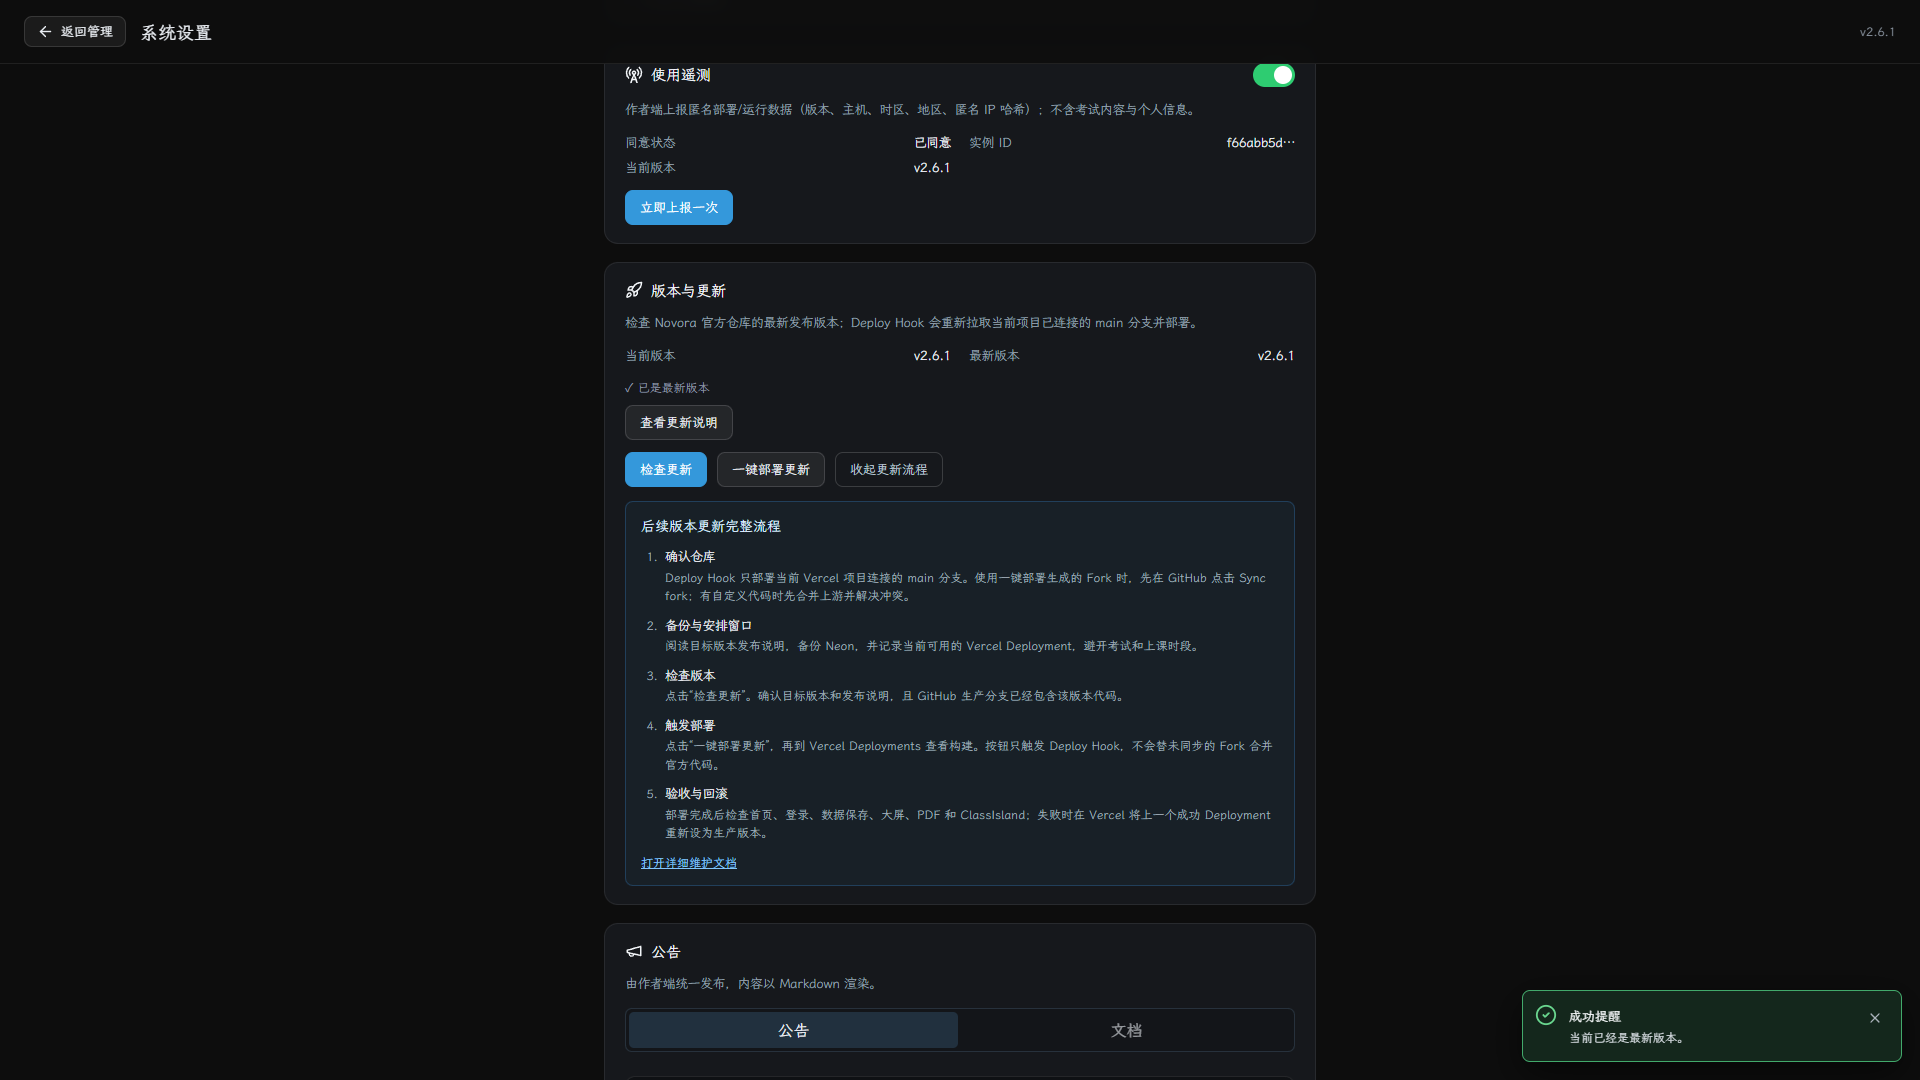This screenshot has height=1080, width=1920.
Task: Click step 5 验收与回滚 title
Action: 697,794
